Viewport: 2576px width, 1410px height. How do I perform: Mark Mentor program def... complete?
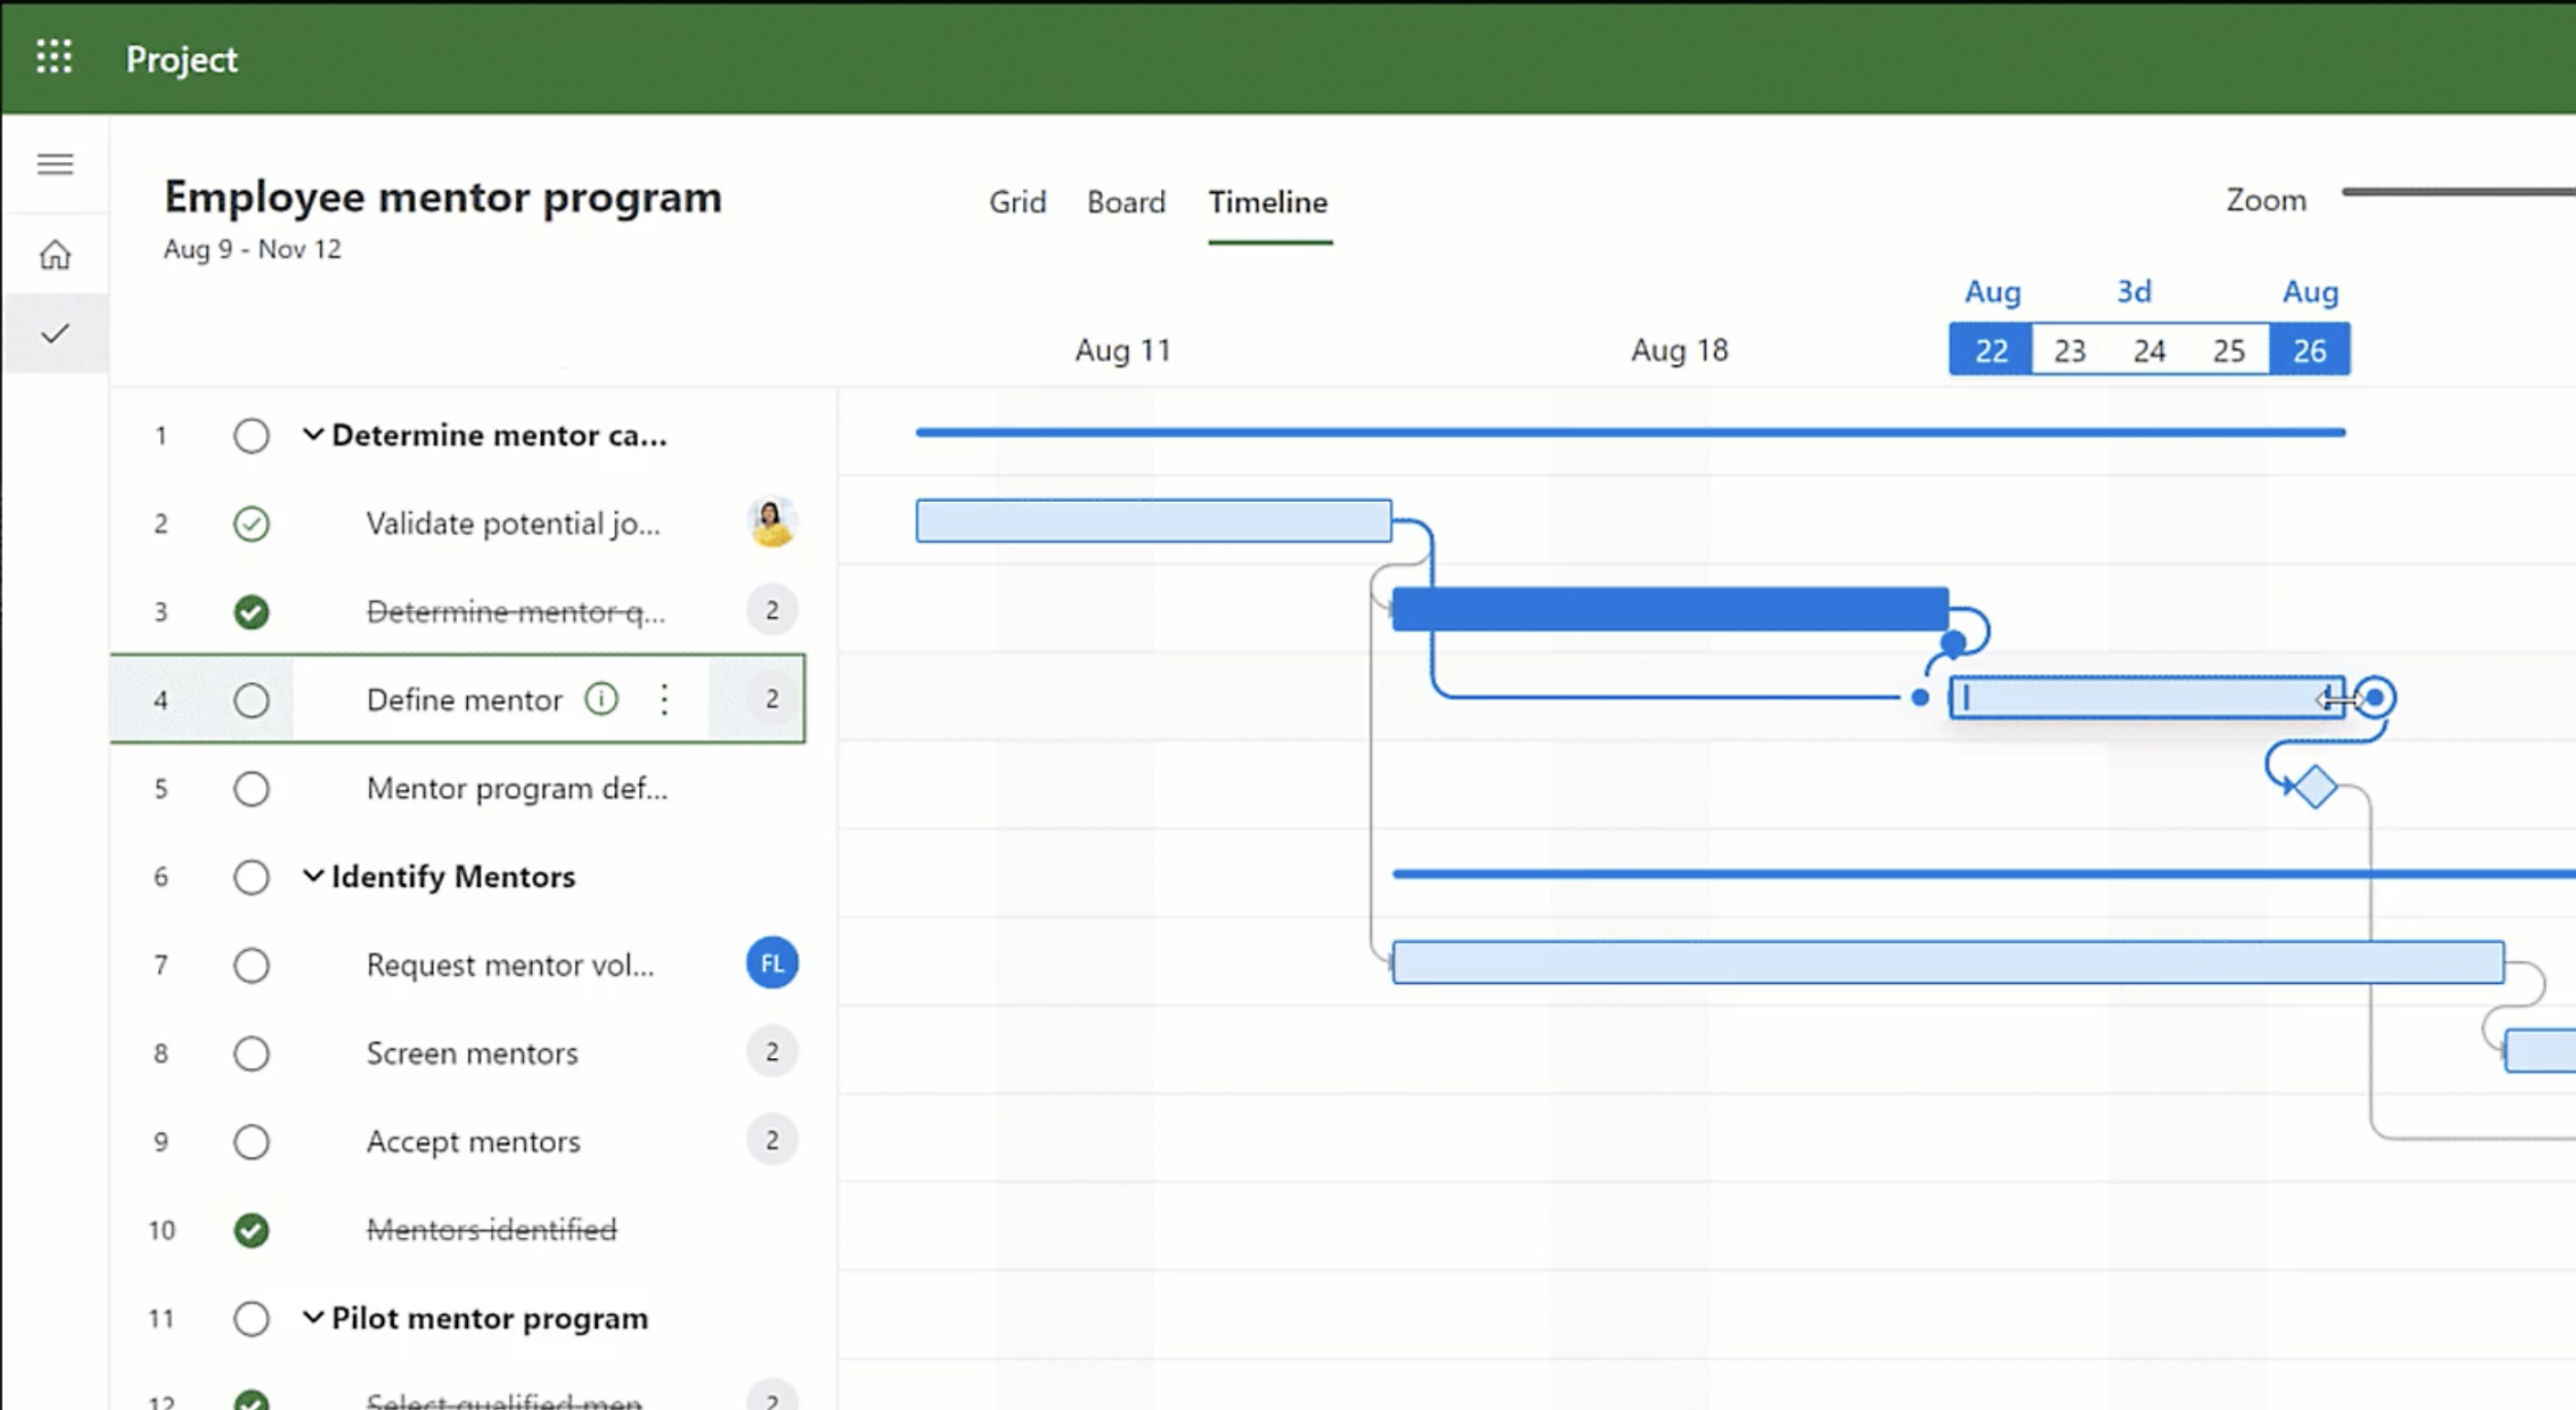tap(251, 789)
